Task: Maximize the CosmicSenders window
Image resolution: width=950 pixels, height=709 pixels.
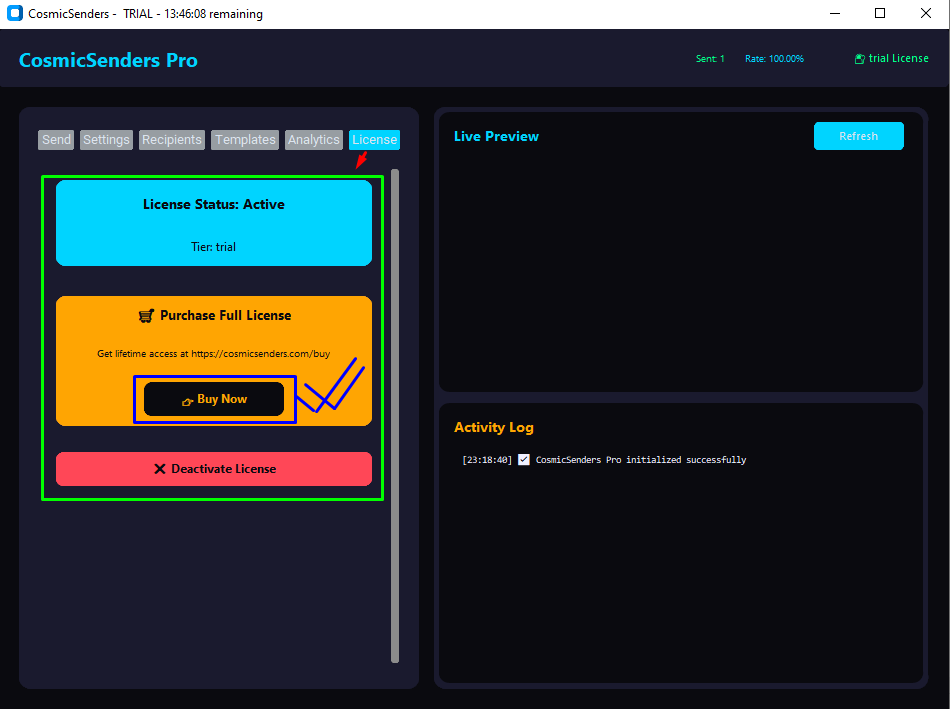Action: click(x=880, y=13)
